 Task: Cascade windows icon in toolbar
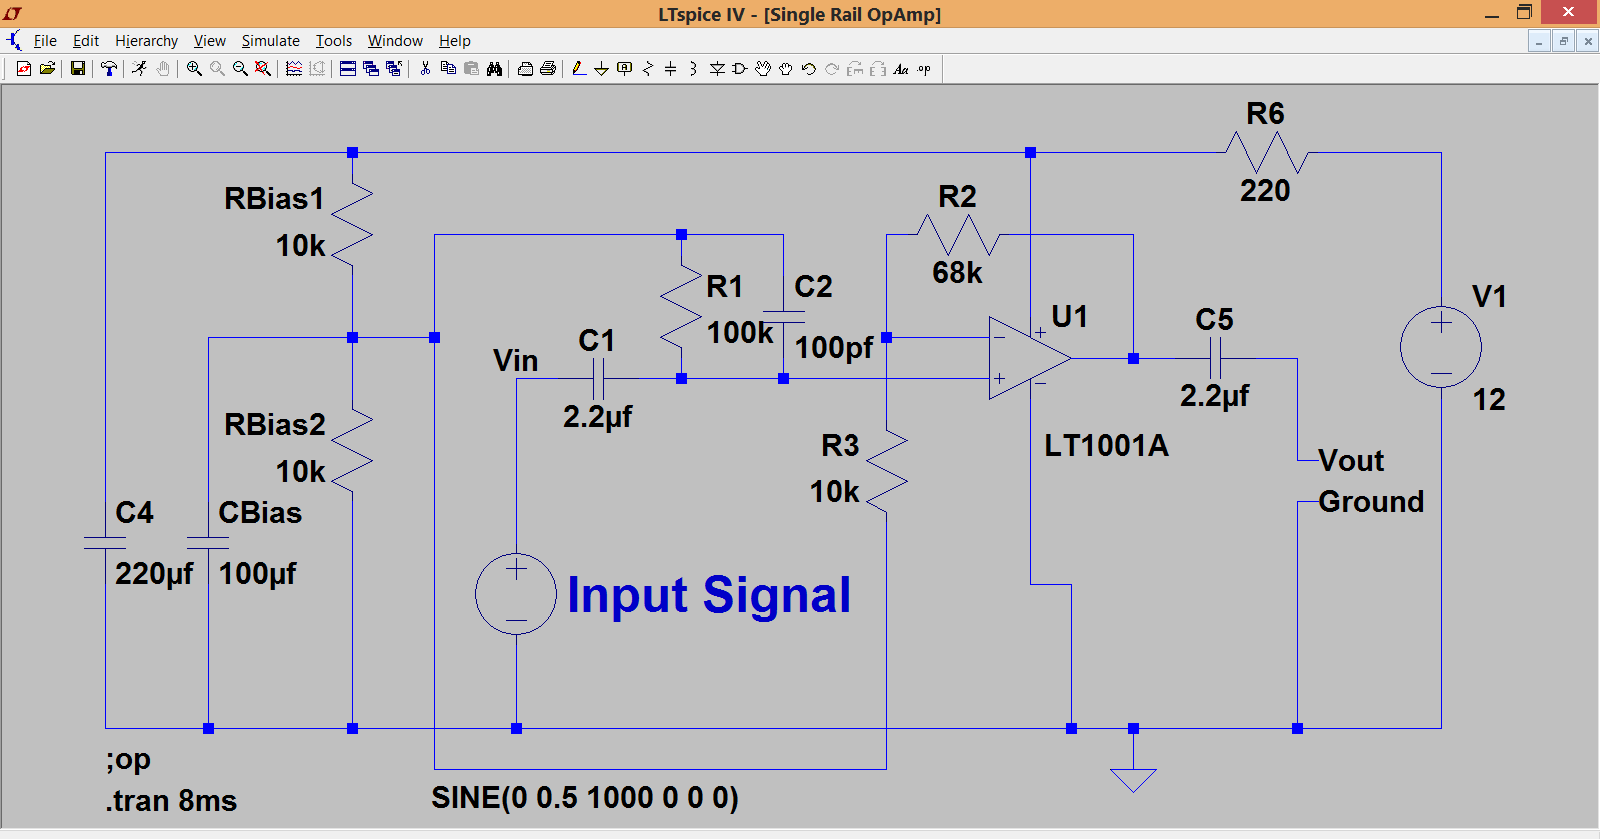pos(371,69)
